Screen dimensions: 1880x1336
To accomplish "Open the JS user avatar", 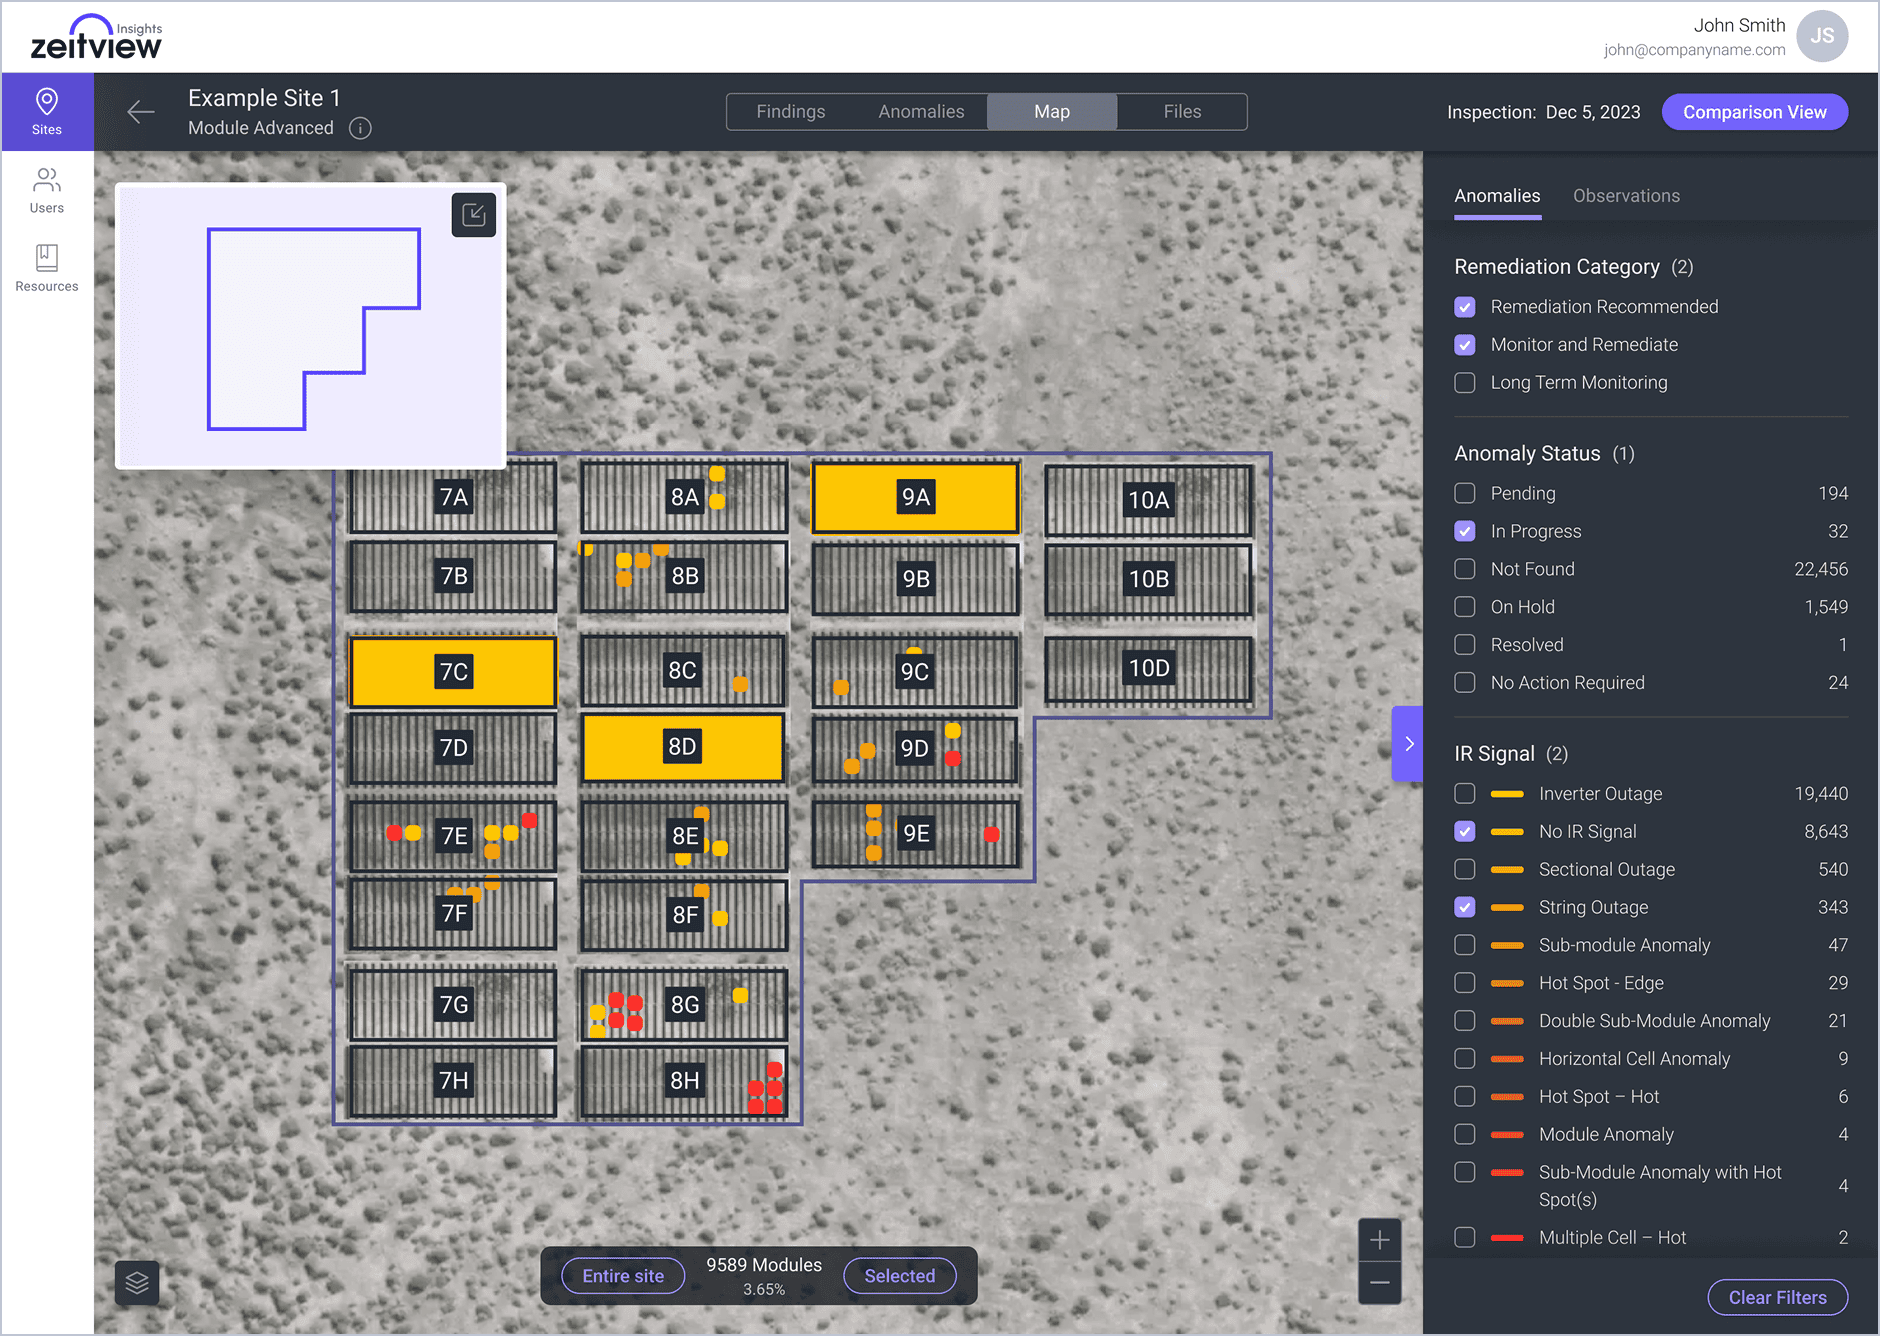I will click(1822, 36).
